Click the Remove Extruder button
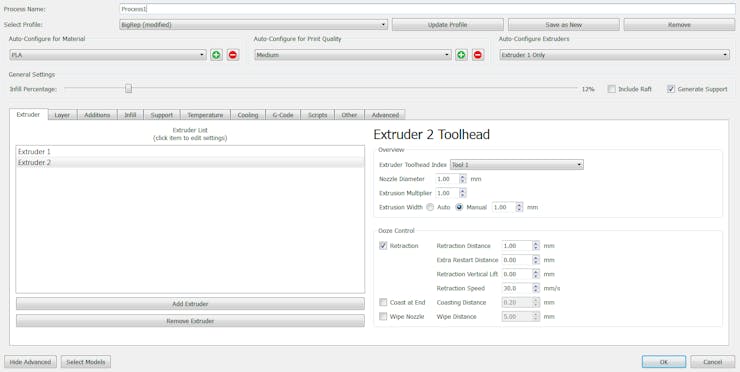740x372 pixels. (190, 321)
